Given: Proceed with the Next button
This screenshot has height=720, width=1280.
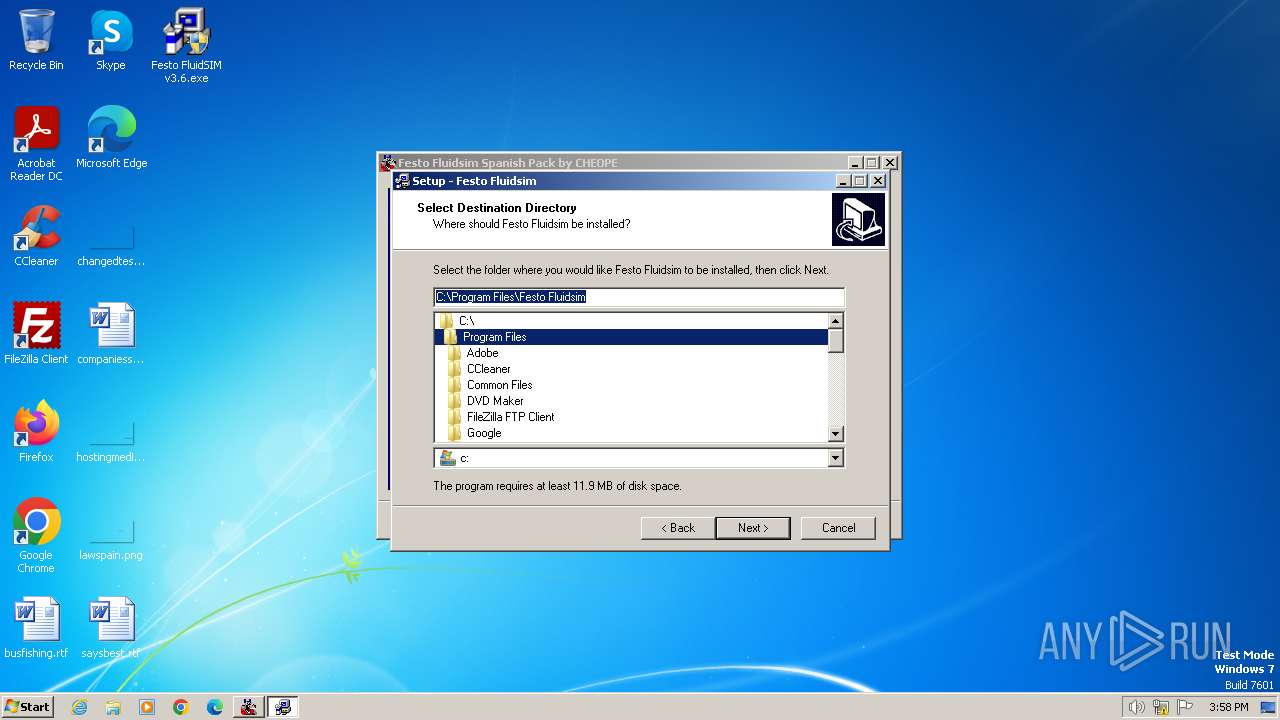Looking at the screenshot, I should 753,528.
